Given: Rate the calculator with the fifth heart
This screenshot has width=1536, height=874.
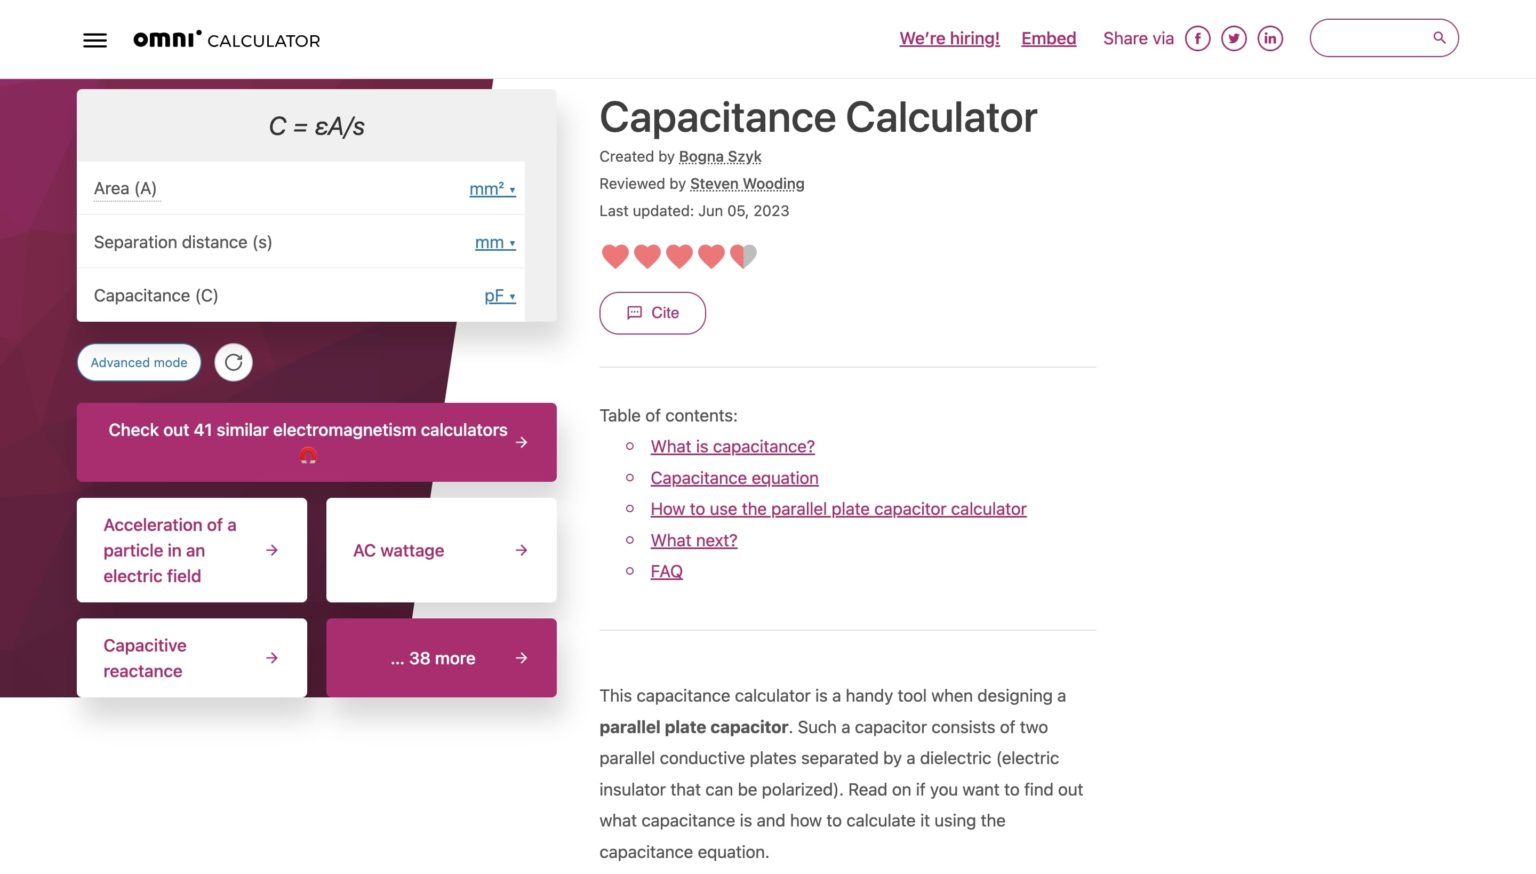Looking at the screenshot, I should click(743, 256).
